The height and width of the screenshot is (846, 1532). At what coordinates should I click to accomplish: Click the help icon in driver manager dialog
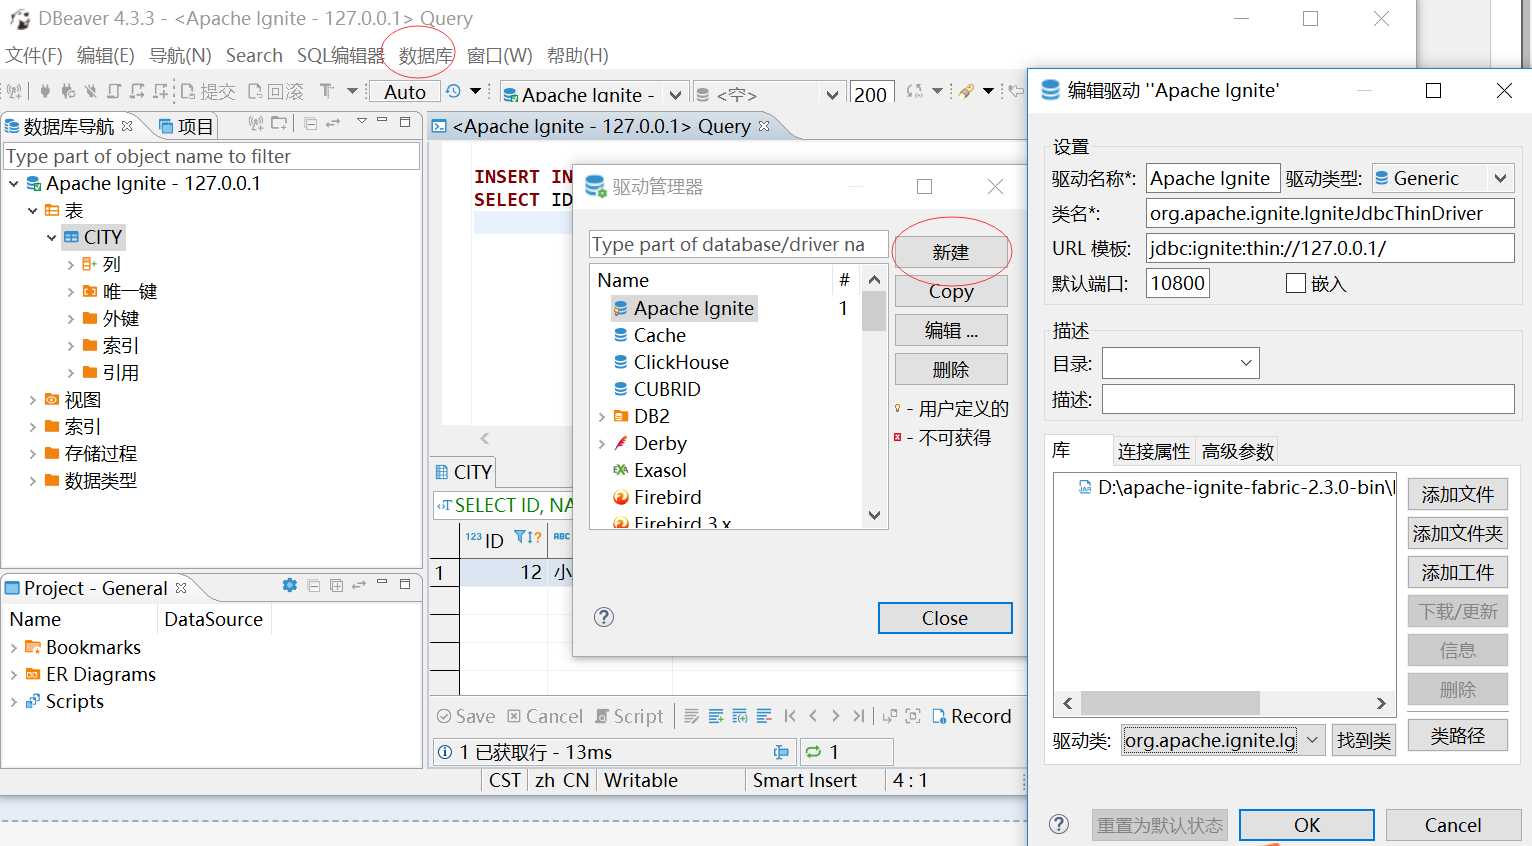pos(604,617)
